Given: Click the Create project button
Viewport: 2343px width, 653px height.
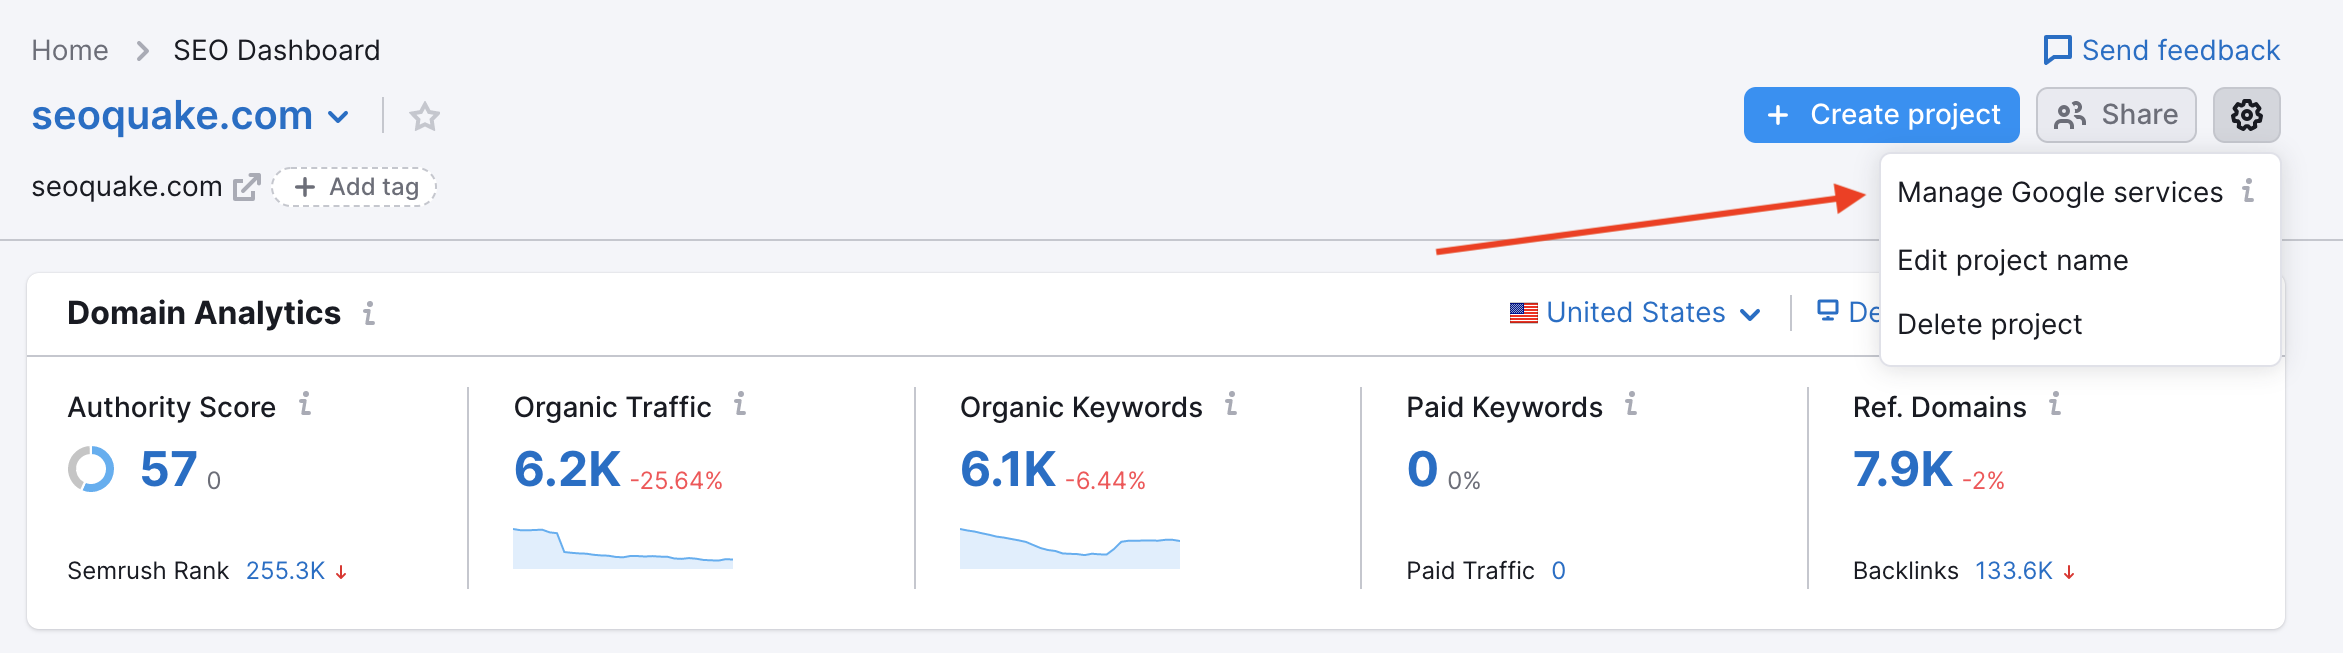Looking at the screenshot, I should (x=1882, y=115).
